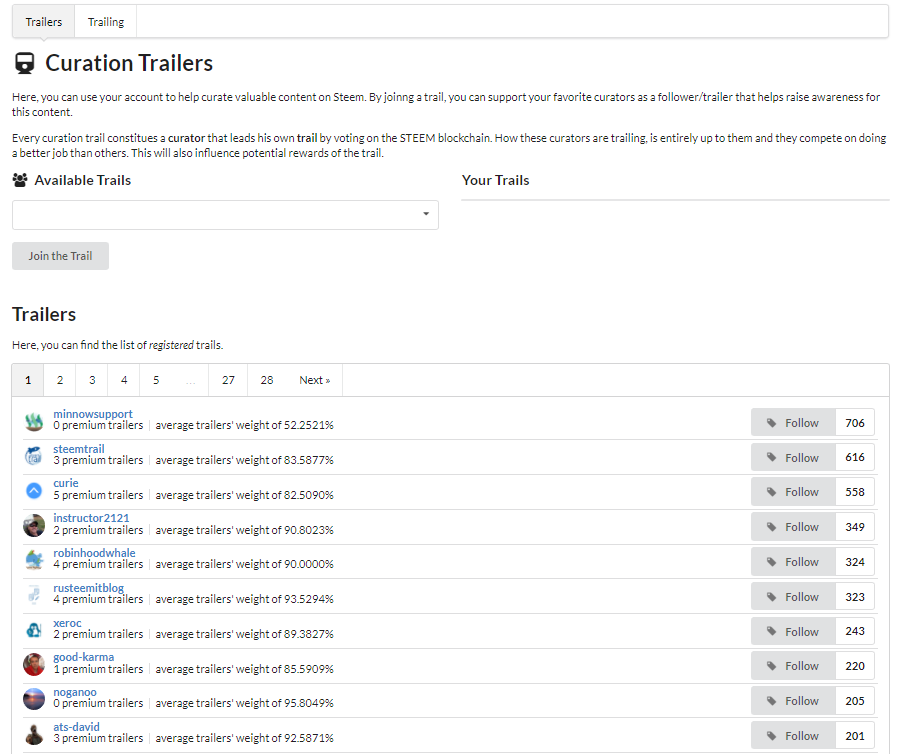Follow the instructor2121 trail
The image size is (900, 754).
pos(793,527)
